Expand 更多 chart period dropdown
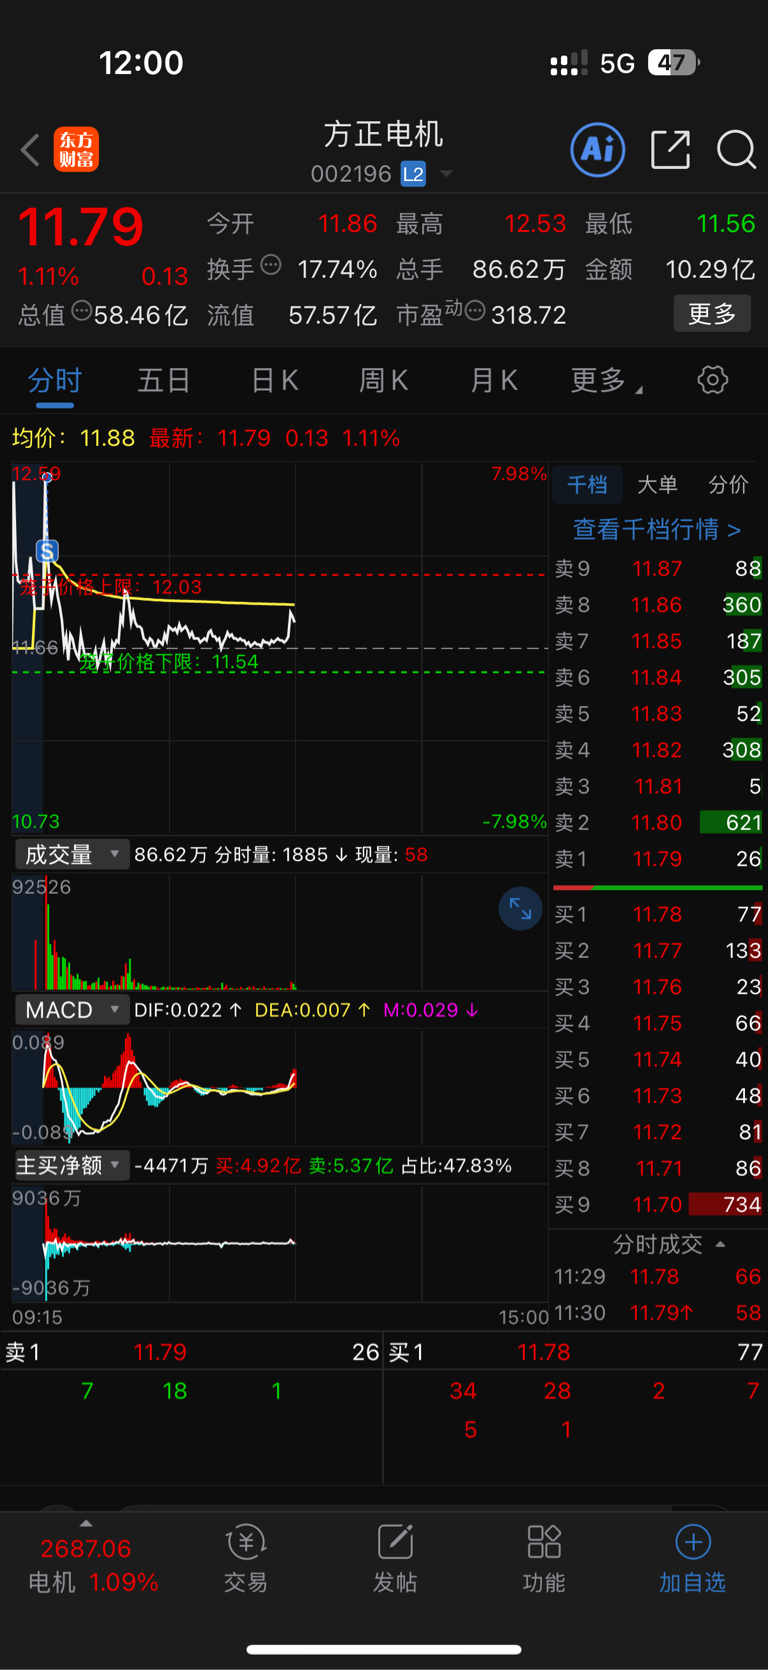 pos(606,380)
